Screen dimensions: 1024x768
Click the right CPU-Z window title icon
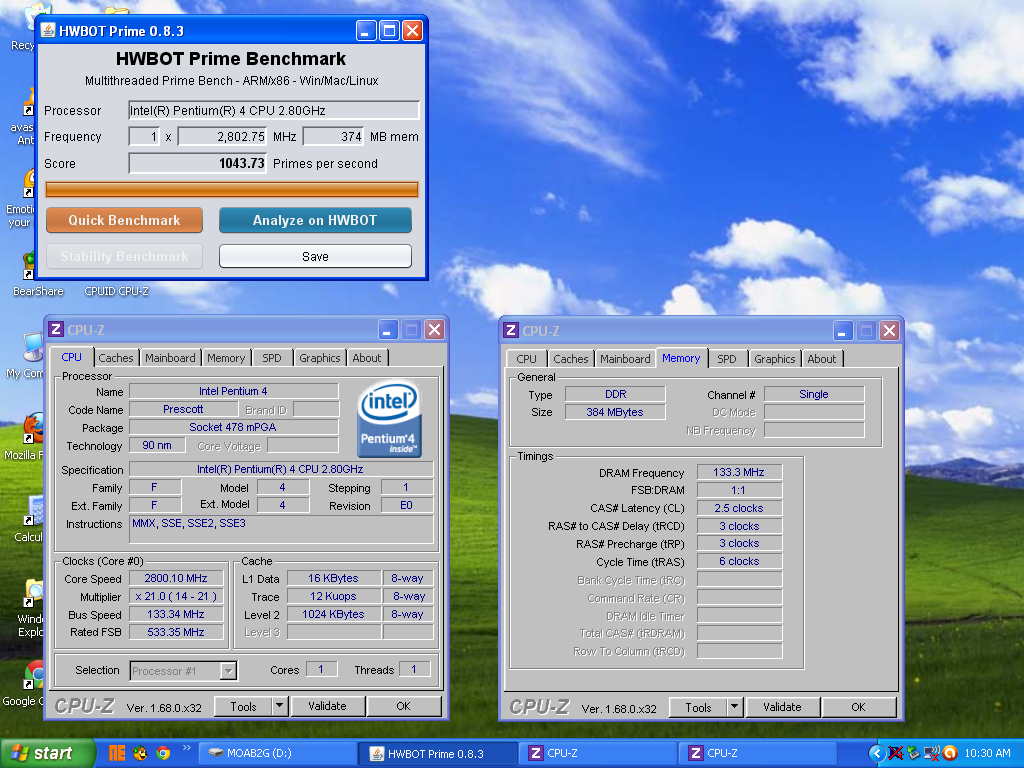pyautogui.click(x=511, y=330)
